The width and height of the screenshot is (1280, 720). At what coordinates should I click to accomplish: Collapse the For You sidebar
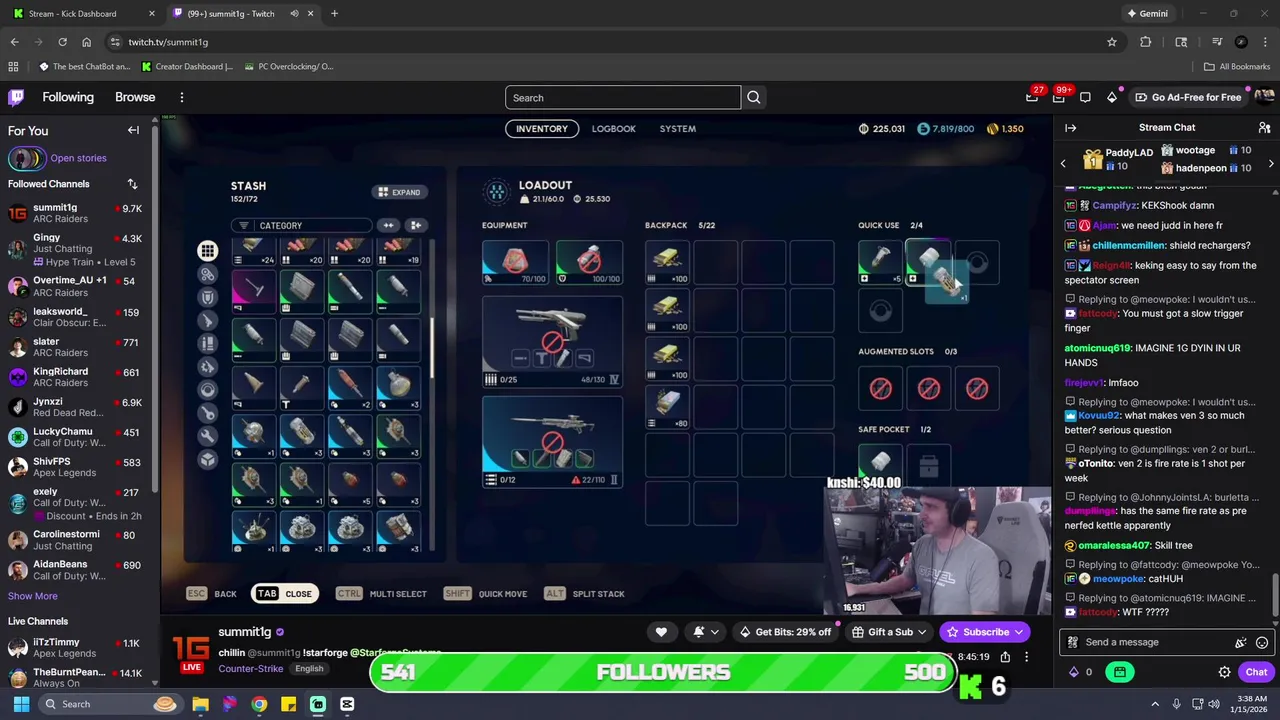(133, 130)
